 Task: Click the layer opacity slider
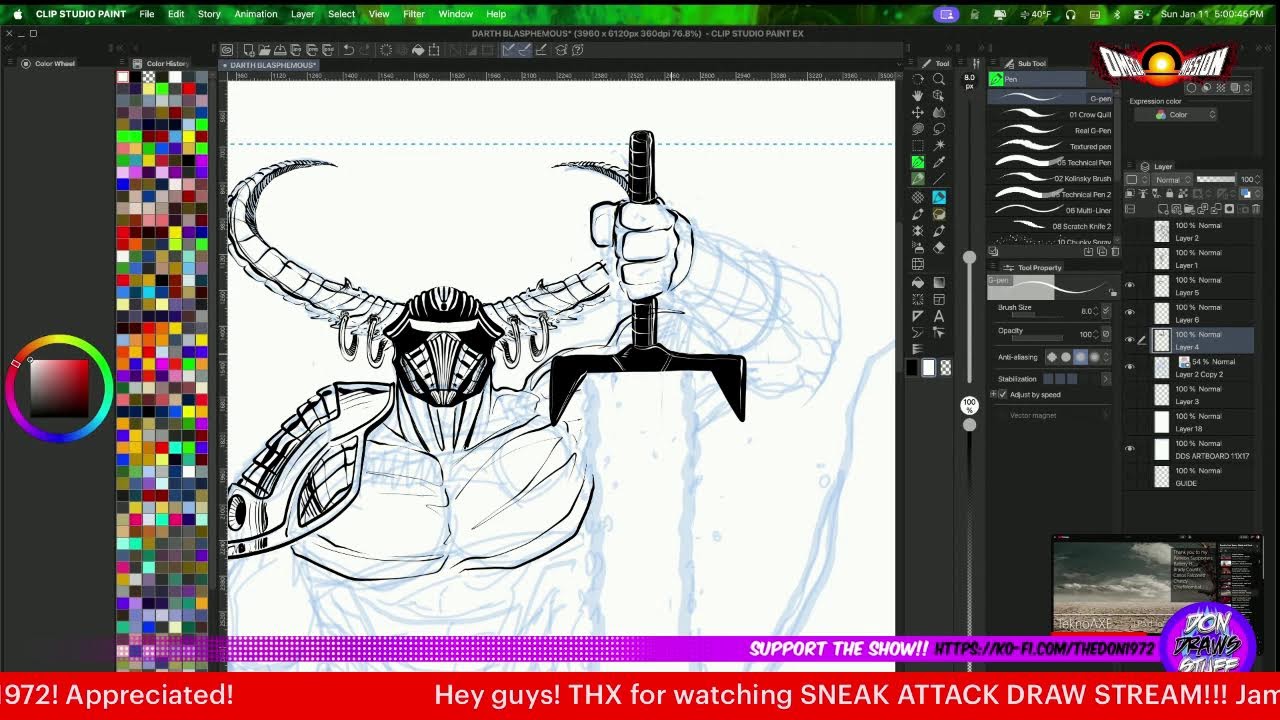(1216, 179)
